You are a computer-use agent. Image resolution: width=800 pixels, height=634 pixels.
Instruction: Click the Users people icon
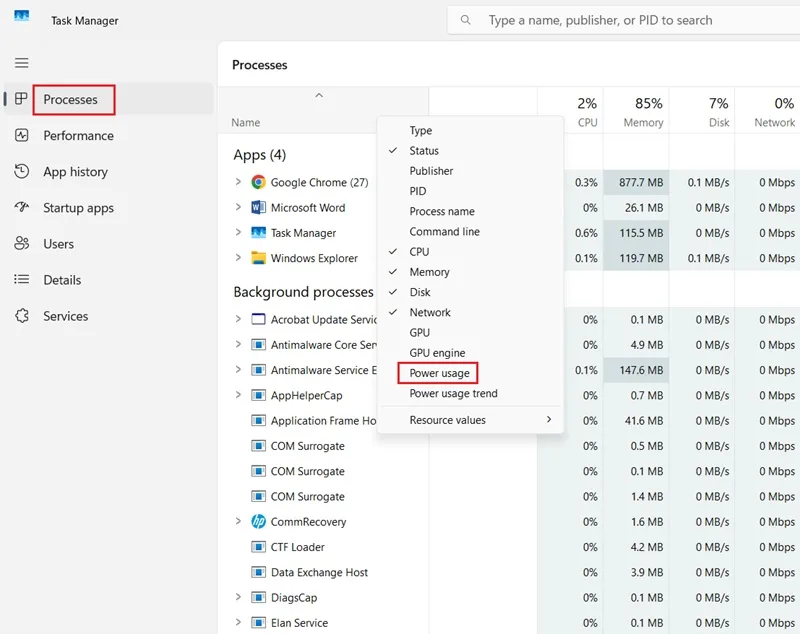click(21, 243)
